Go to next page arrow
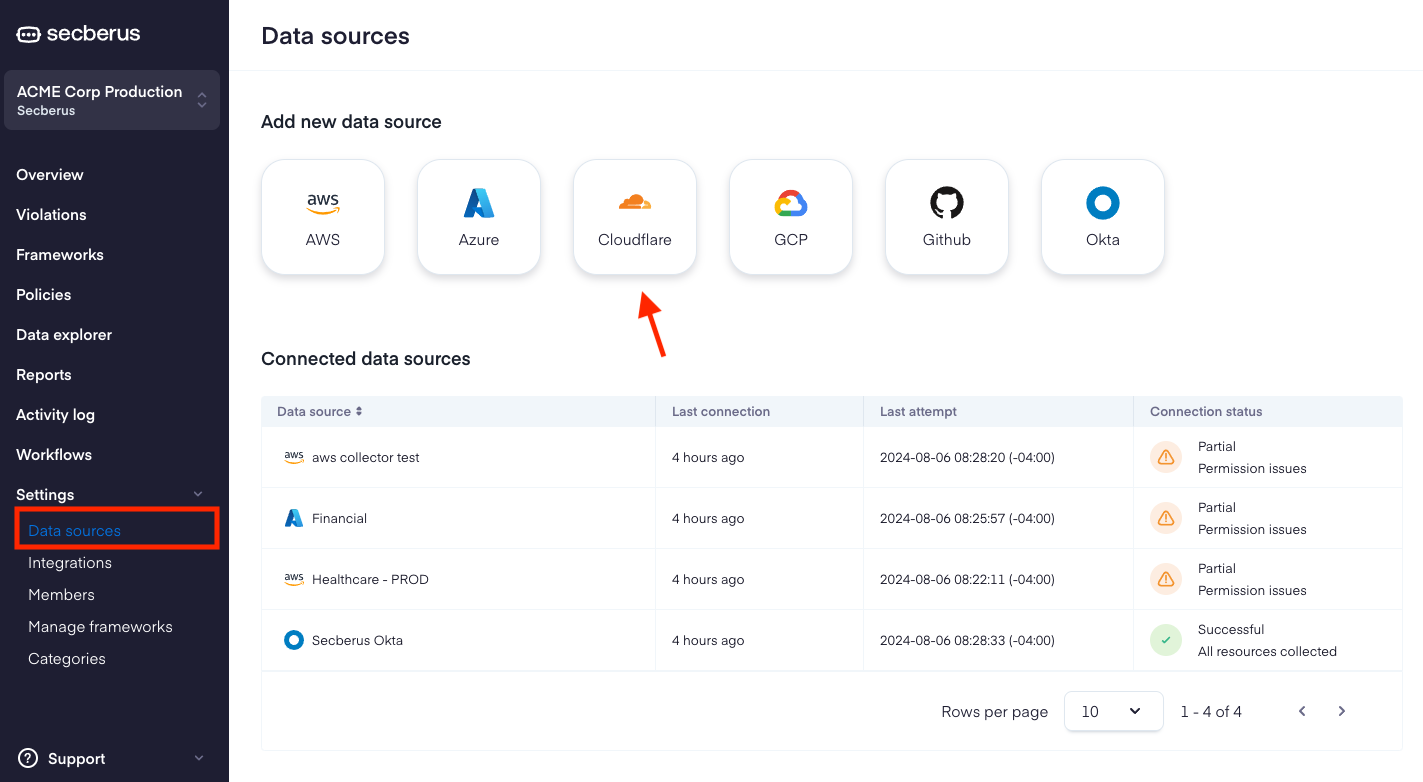 click(x=1342, y=711)
